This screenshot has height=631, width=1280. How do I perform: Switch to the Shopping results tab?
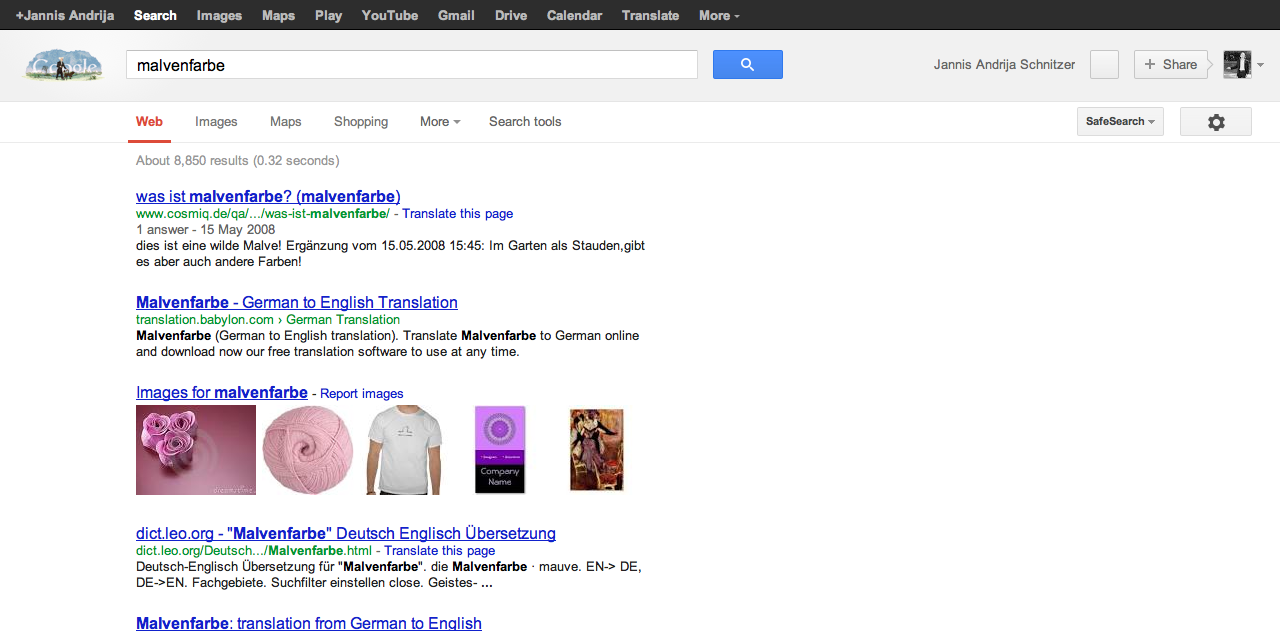(361, 122)
